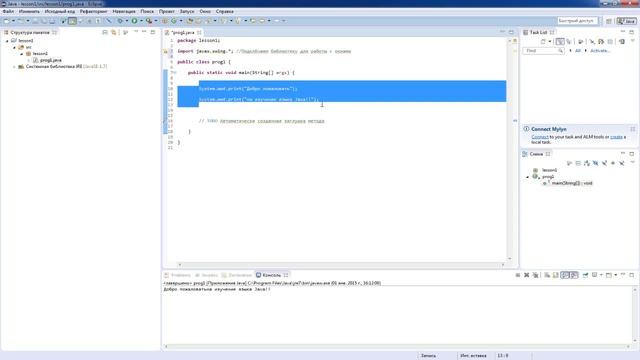Image resolution: width=640 pixels, height=360 pixels.
Task: Open the Navigation menu (Навигация)
Action: [x=124, y=11]
